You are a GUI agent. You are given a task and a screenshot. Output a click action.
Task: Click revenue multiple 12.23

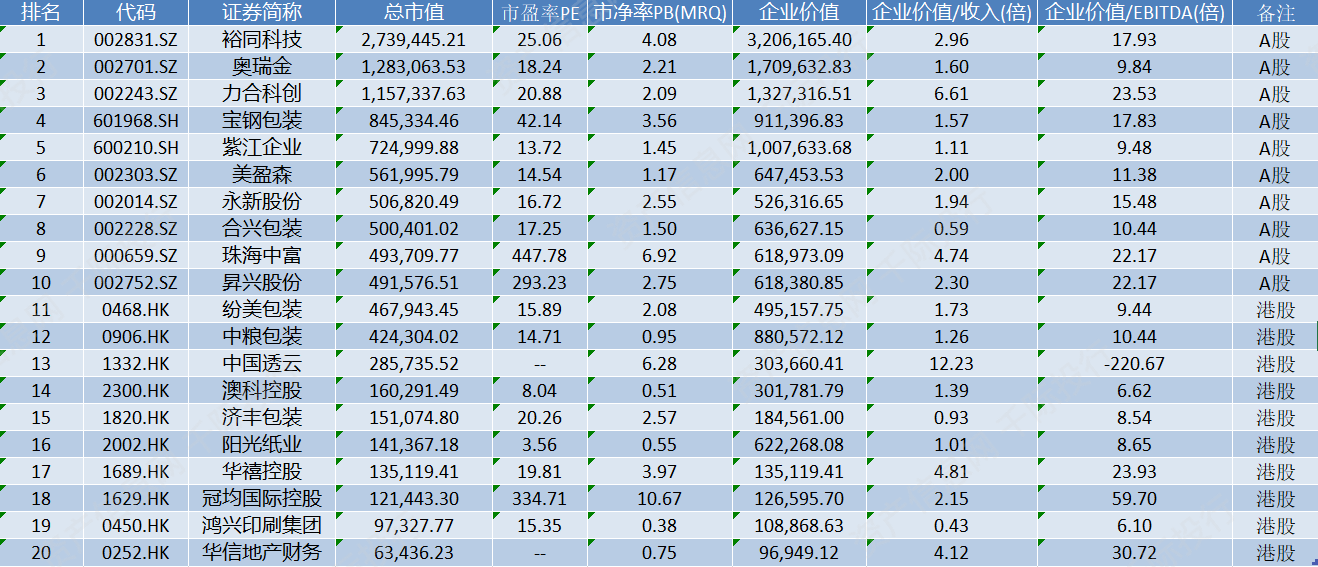(950, 364)
